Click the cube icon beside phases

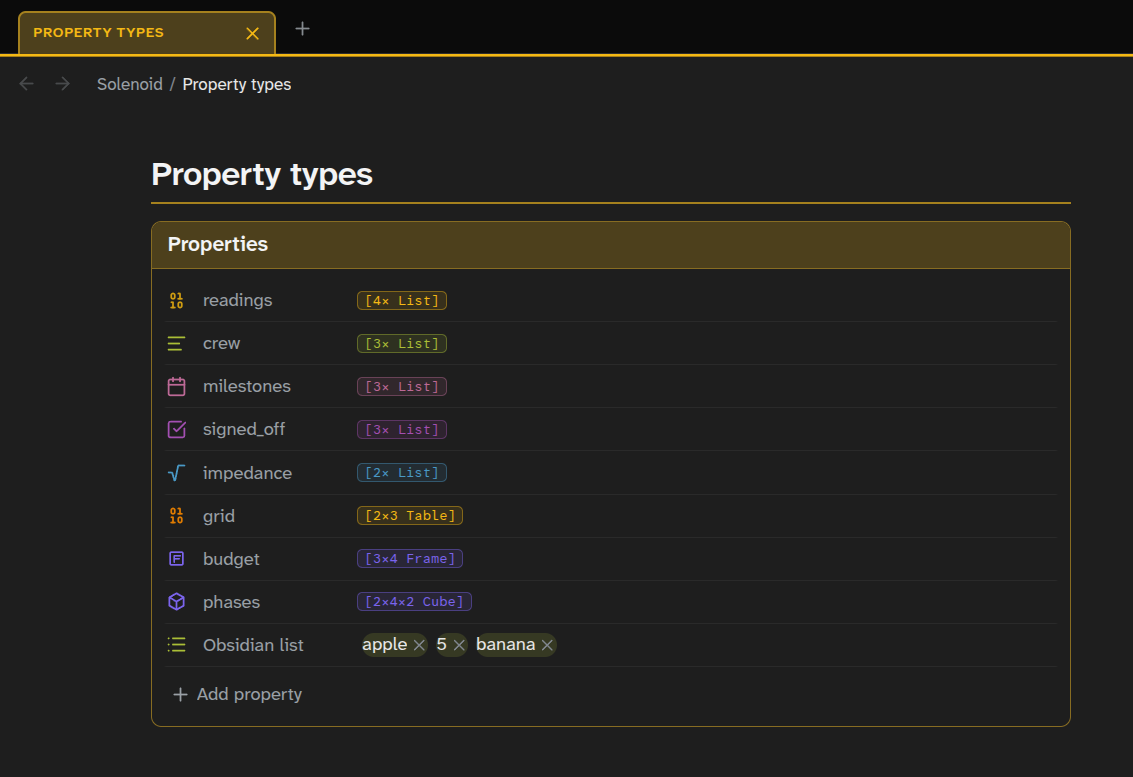click(176, 601)
